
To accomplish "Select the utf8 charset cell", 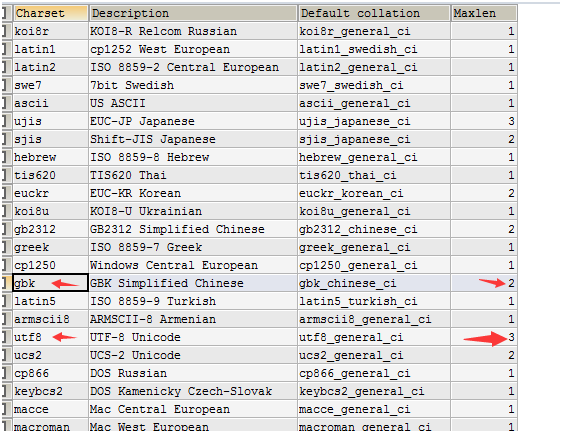I will tap(51, 337).
